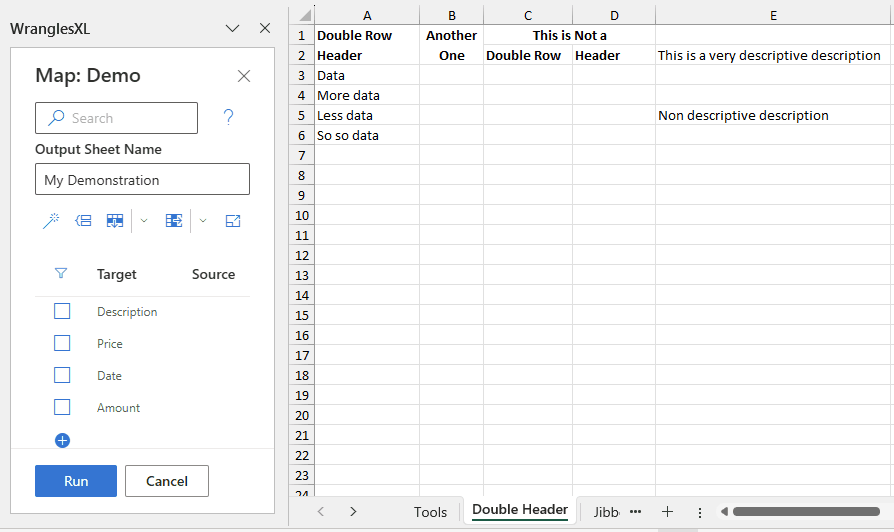
Task: Tick the Price checkbox
Action: (62, 344)
